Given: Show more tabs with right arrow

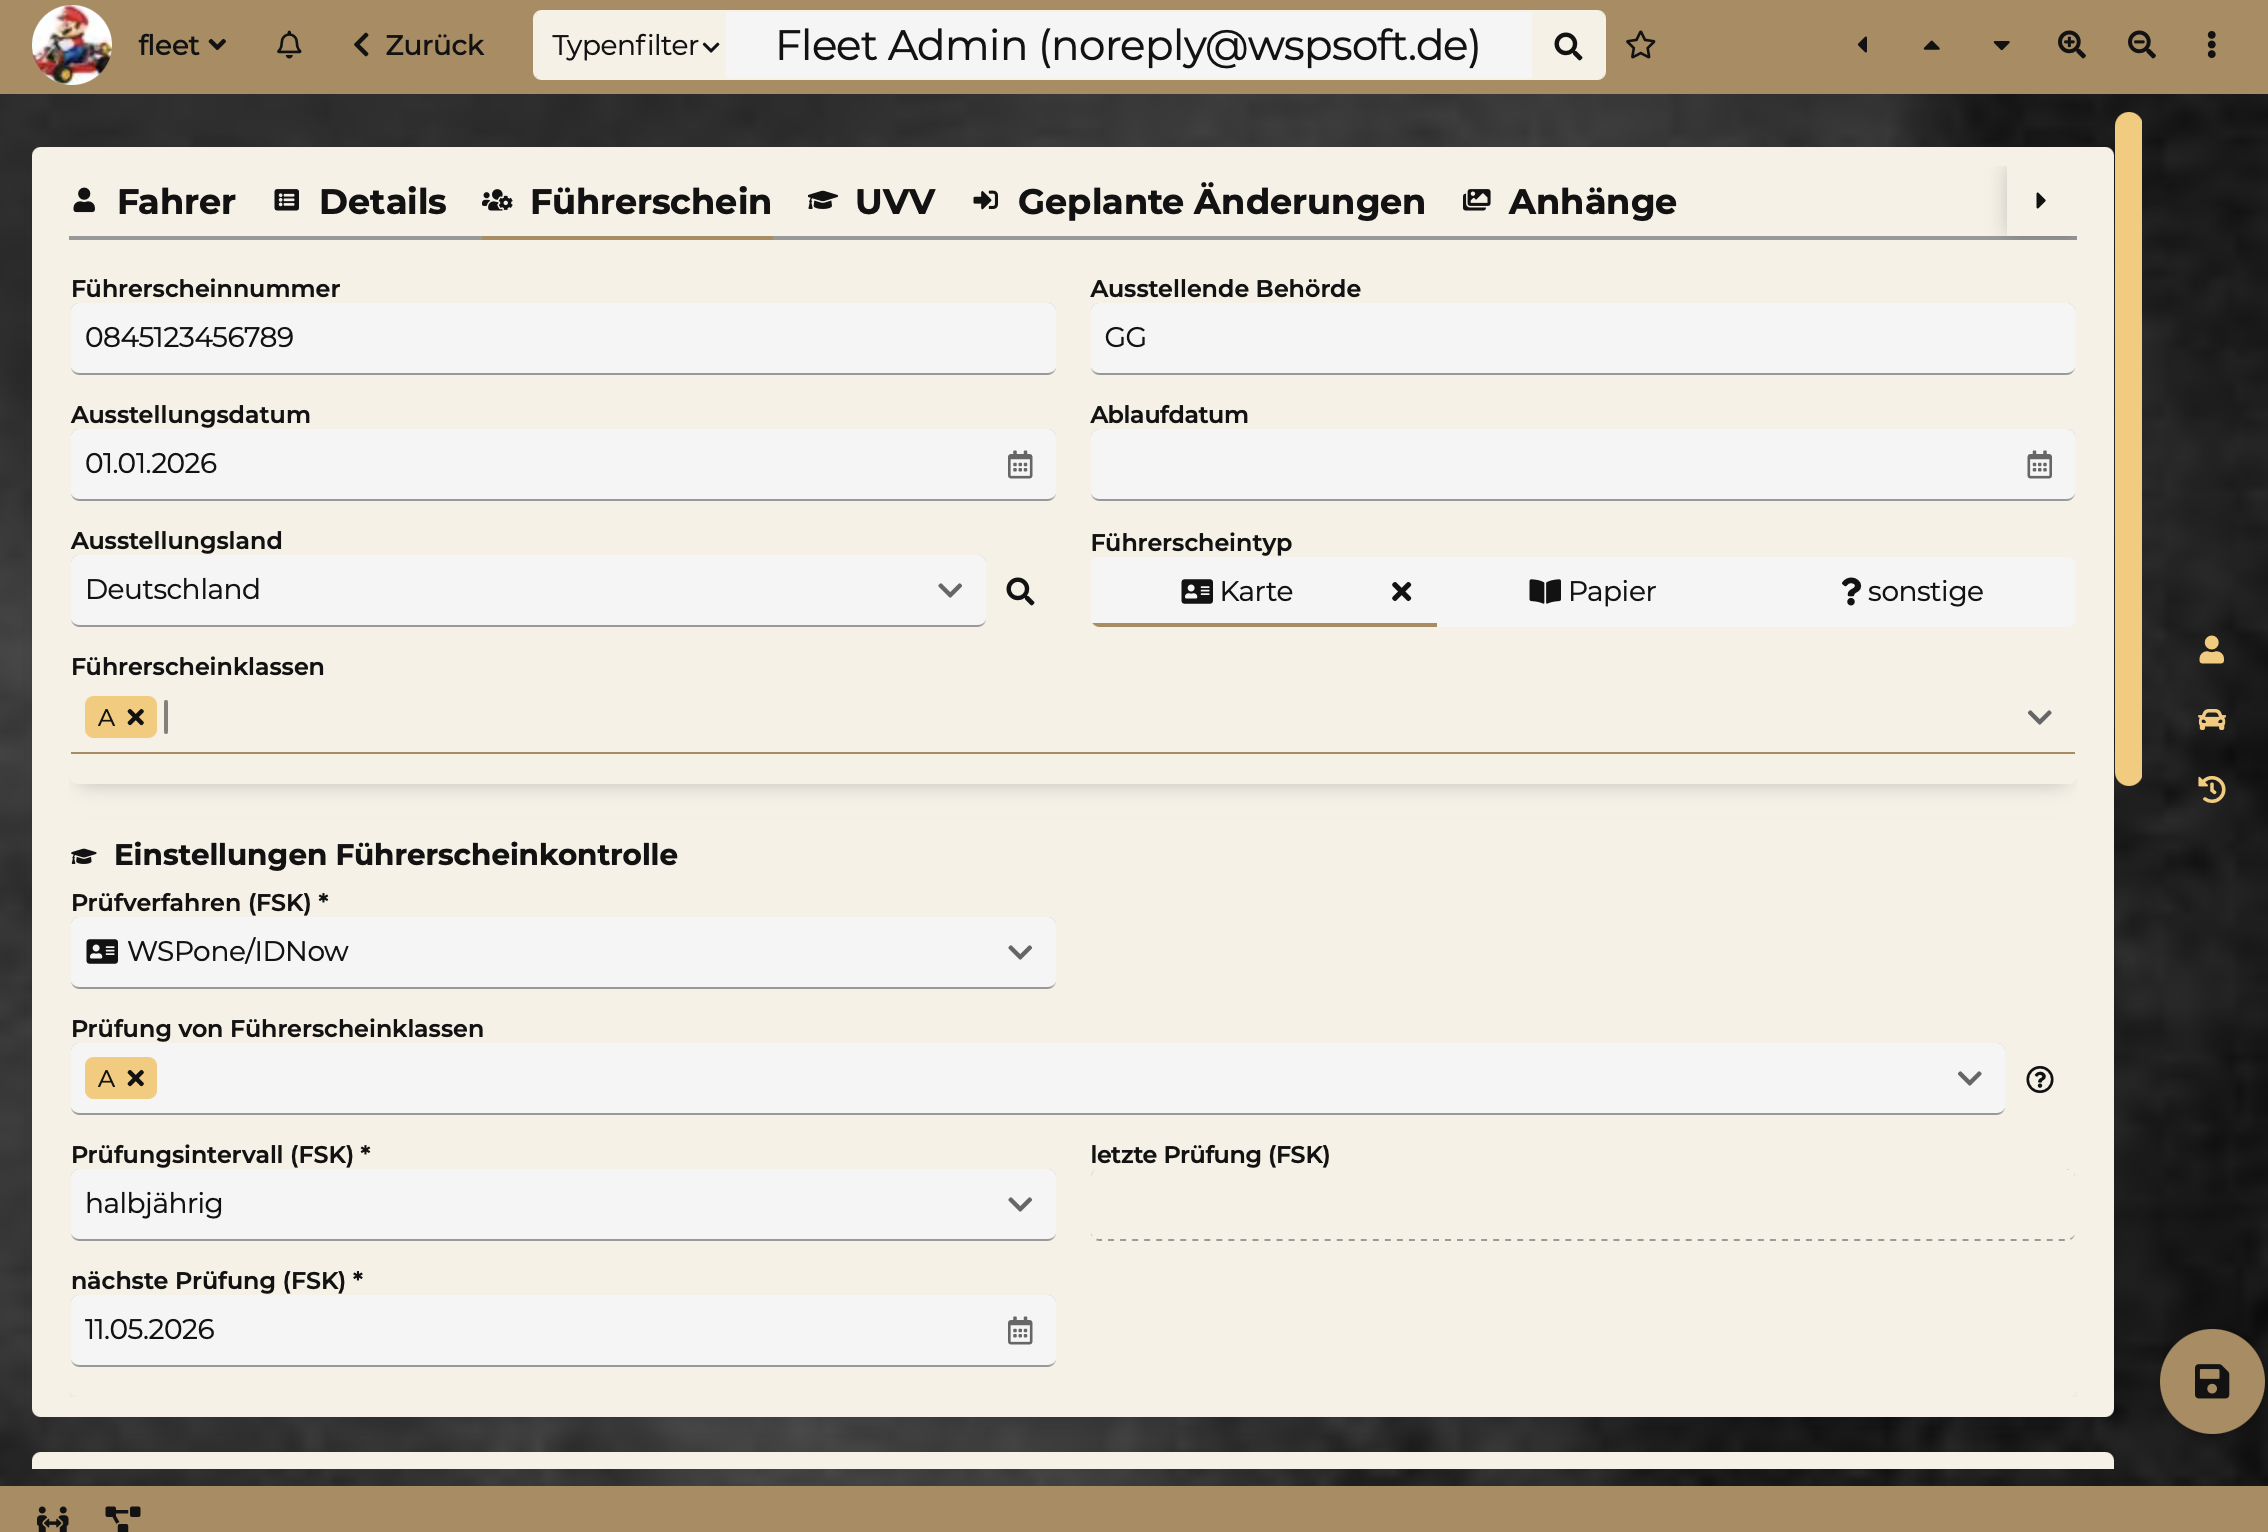Looking at the screenshot, I should 2041,201.
